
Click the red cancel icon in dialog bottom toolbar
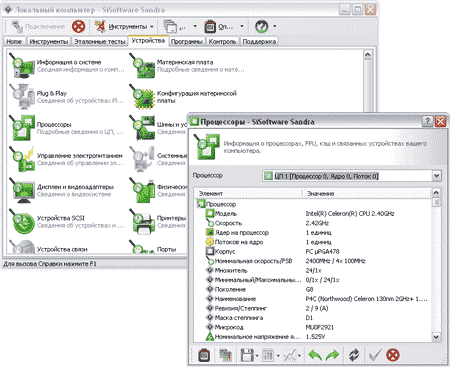(393, 355)
